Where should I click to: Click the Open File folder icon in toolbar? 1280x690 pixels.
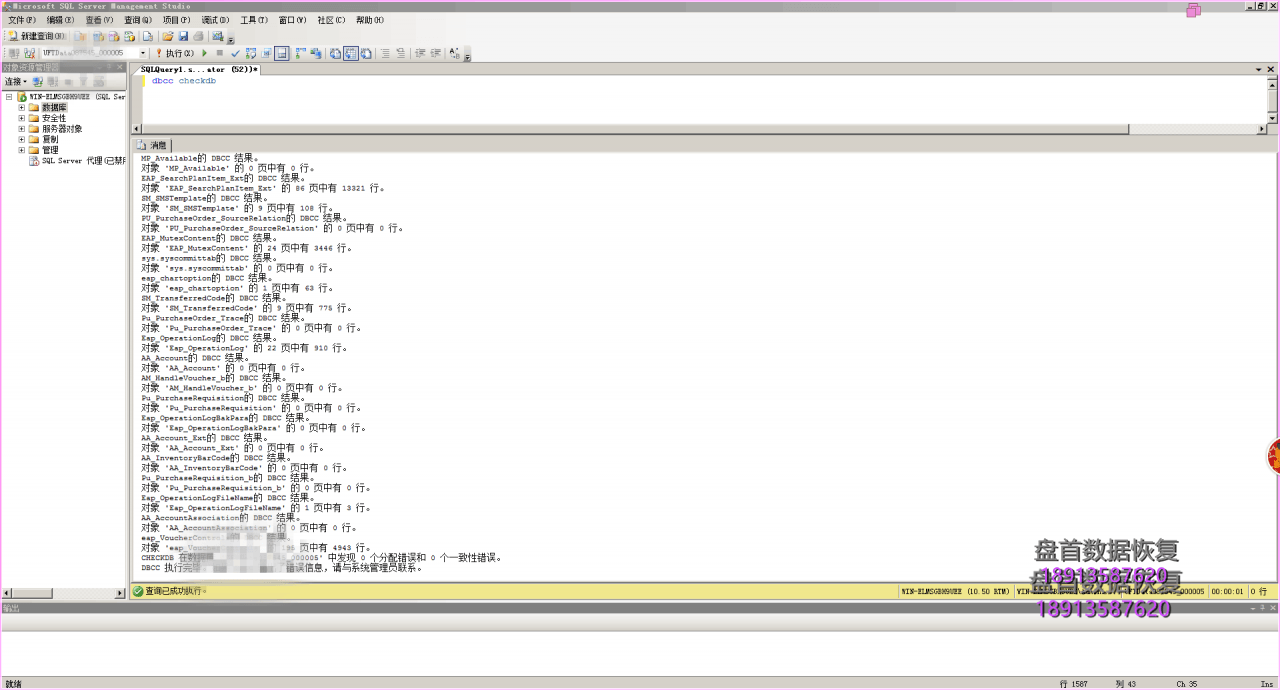click(168, 36)
